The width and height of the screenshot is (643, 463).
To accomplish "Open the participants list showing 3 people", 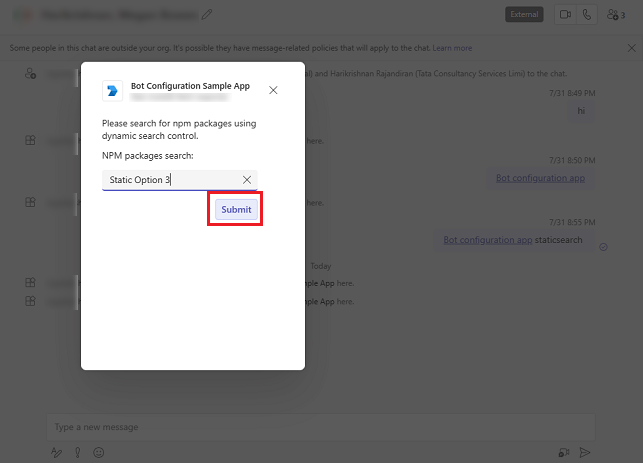I will (616, 15).
